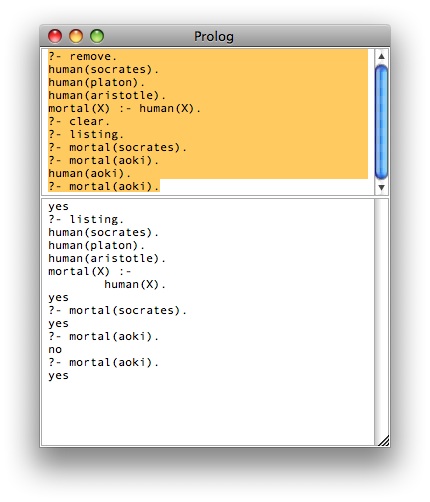Click the '?- remove.' line in input pane
The width and height of the screenshot is (430, 502).
click(83, 56)
